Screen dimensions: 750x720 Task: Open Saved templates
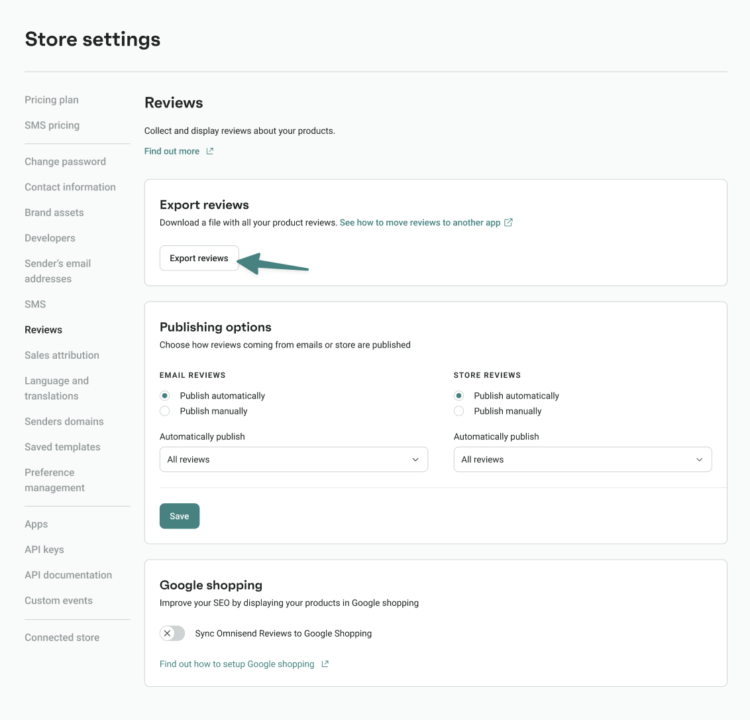(x=63, y=447)
